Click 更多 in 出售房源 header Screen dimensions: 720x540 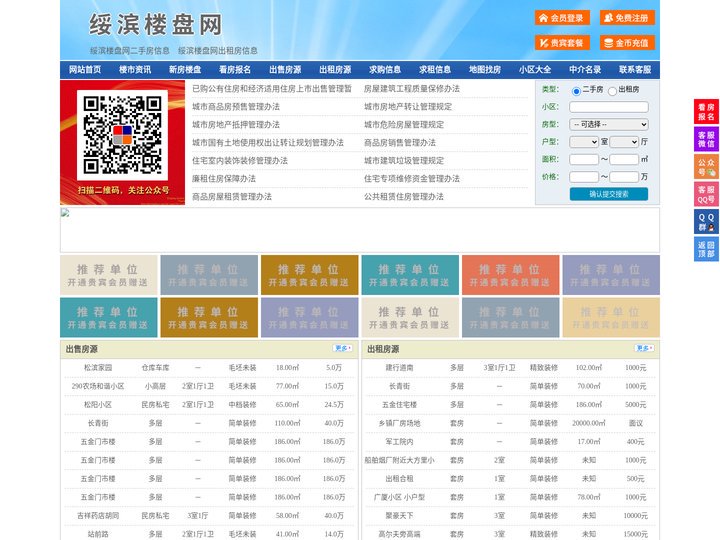[x=343, y=349]
